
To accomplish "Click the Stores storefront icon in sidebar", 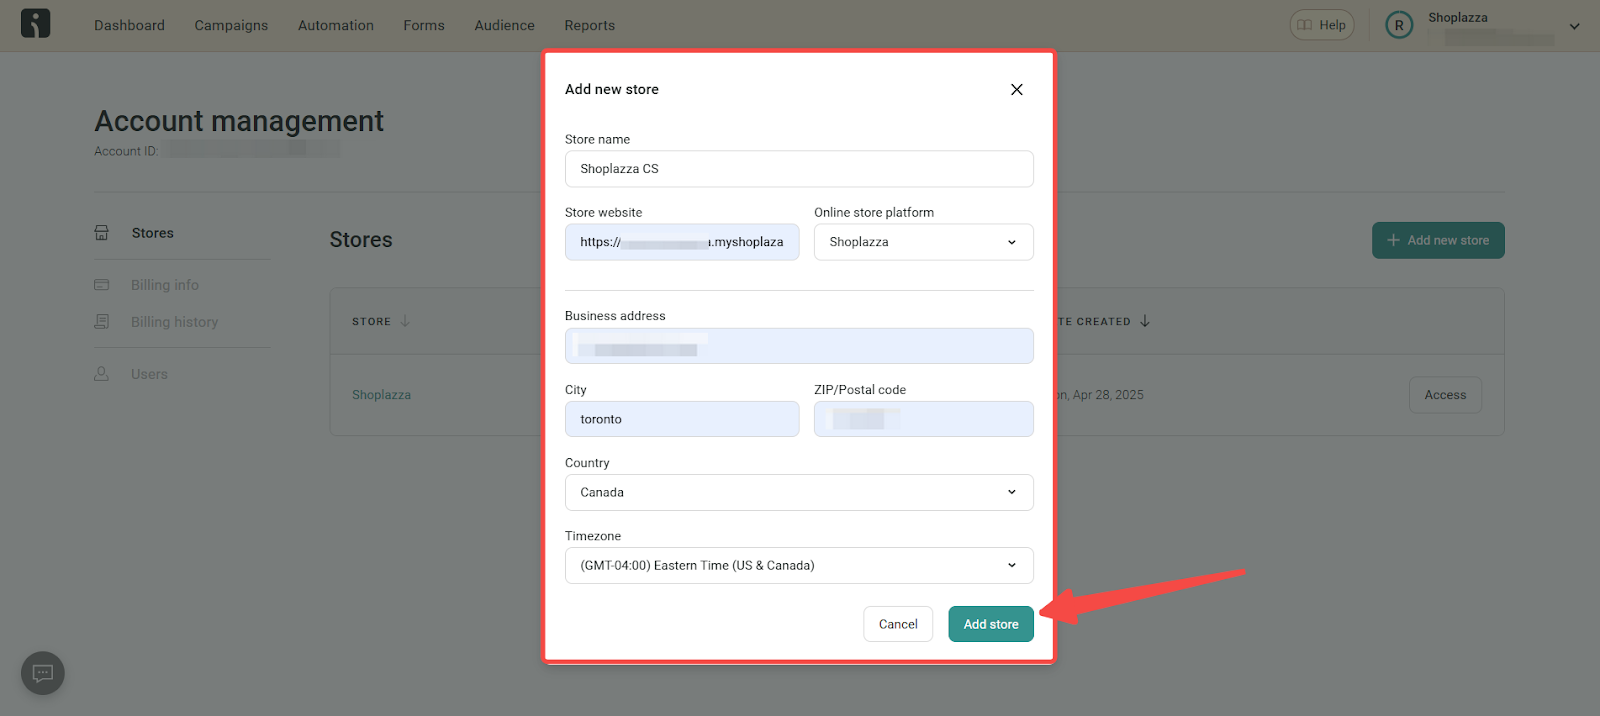I will click(x=102, y=233).
